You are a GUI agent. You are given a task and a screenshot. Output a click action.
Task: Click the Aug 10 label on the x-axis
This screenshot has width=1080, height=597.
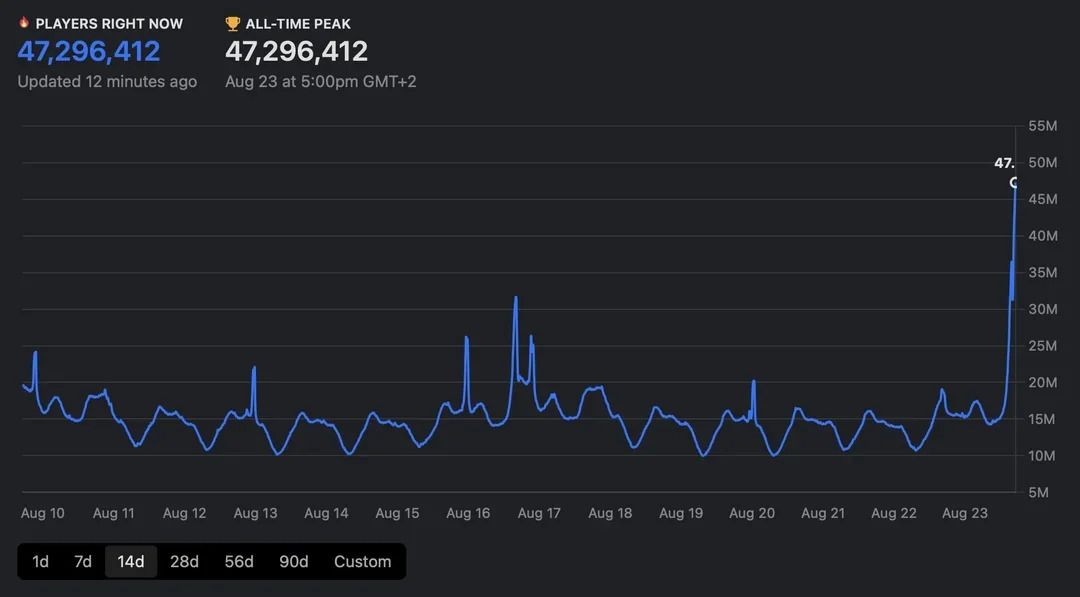(43, 513)
